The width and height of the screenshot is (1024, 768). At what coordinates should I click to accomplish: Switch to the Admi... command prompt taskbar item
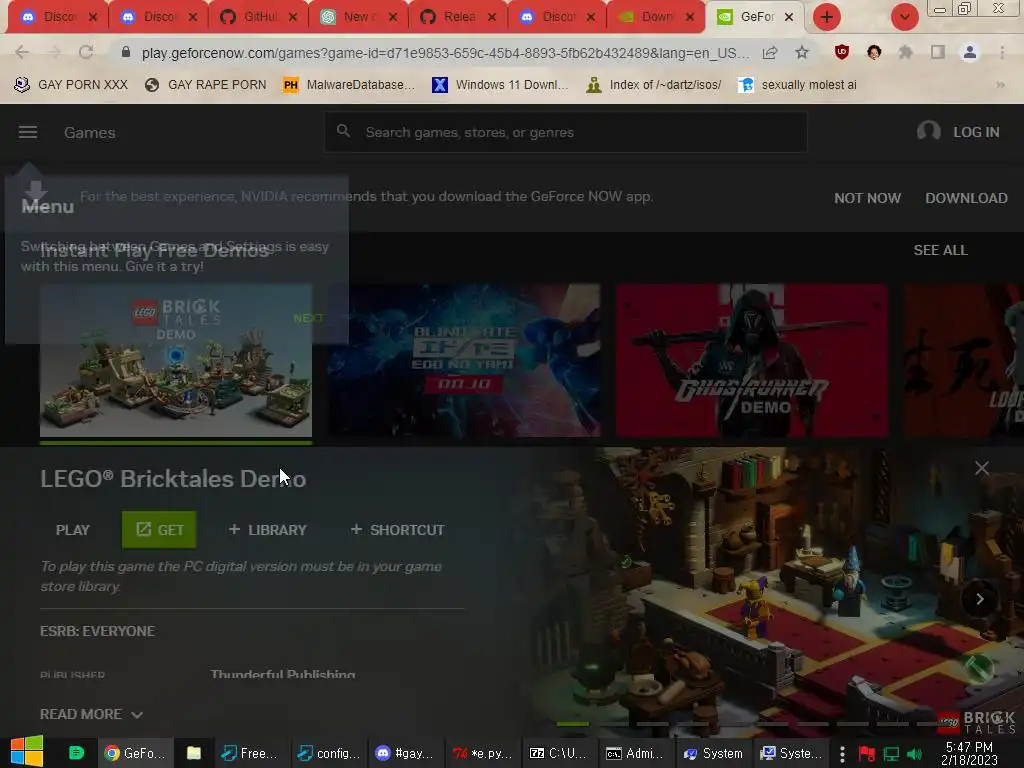pyautogui.click(x=635, y=753)
